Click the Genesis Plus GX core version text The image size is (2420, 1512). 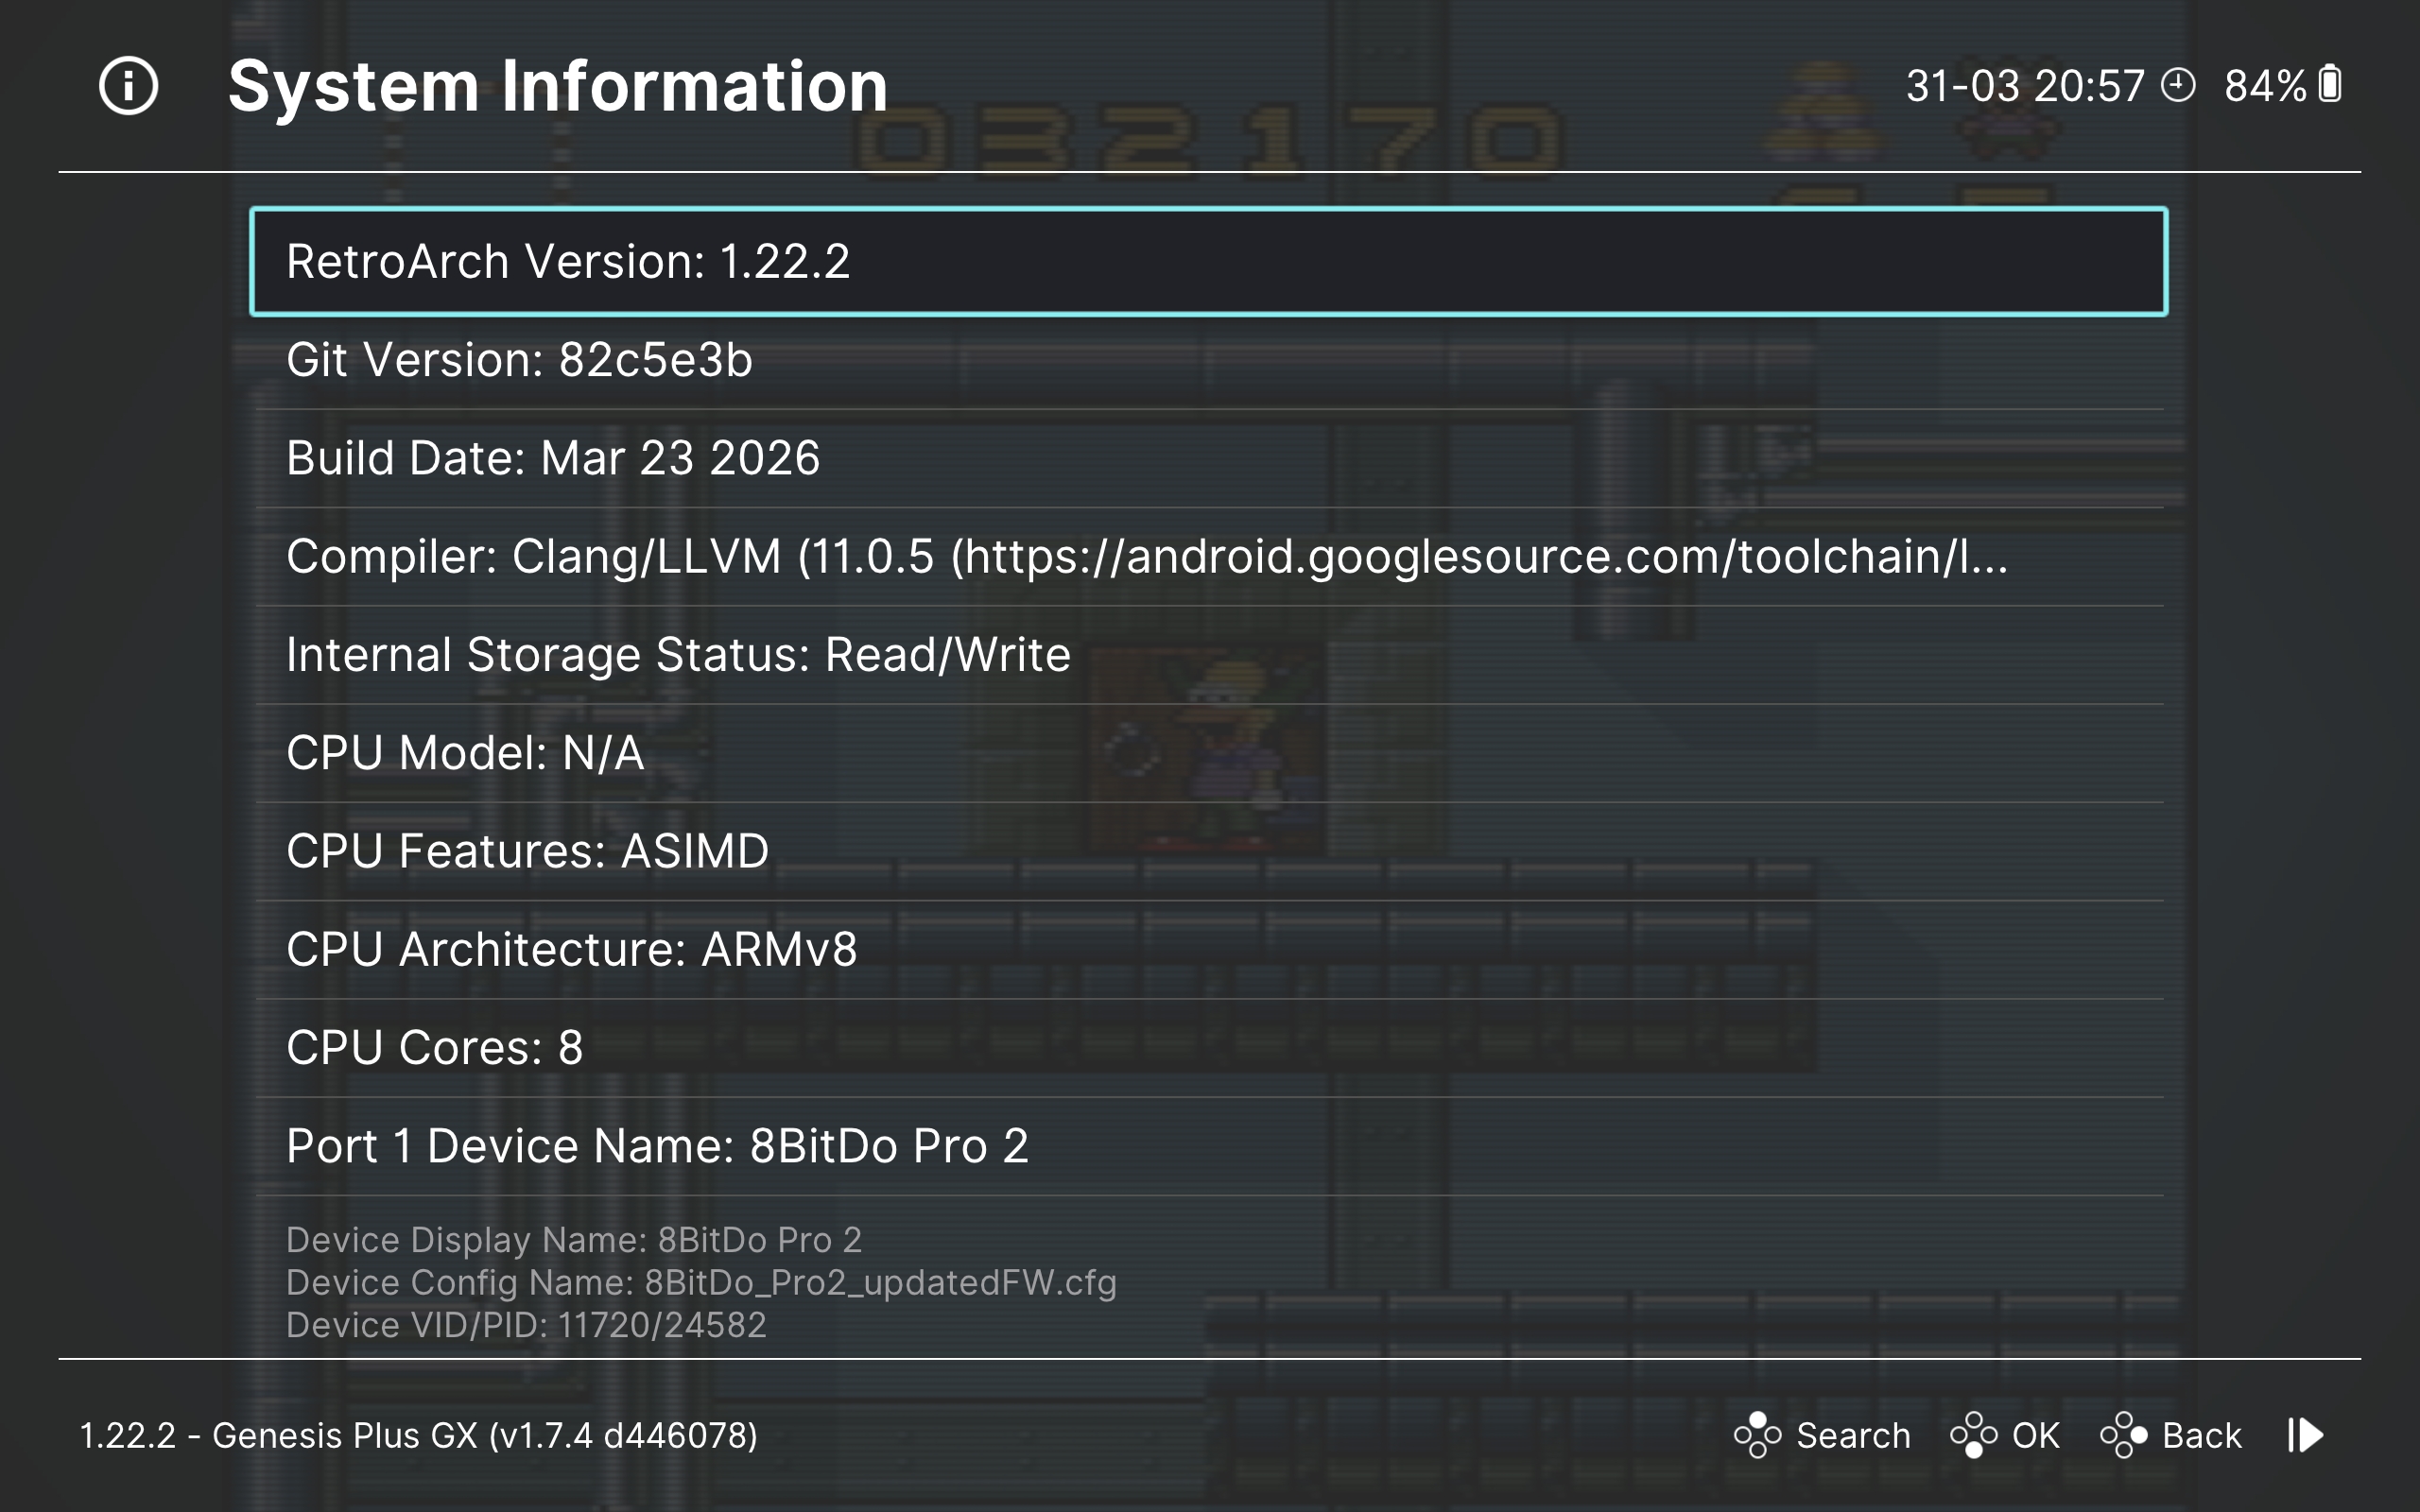(x=418, y=1435)
